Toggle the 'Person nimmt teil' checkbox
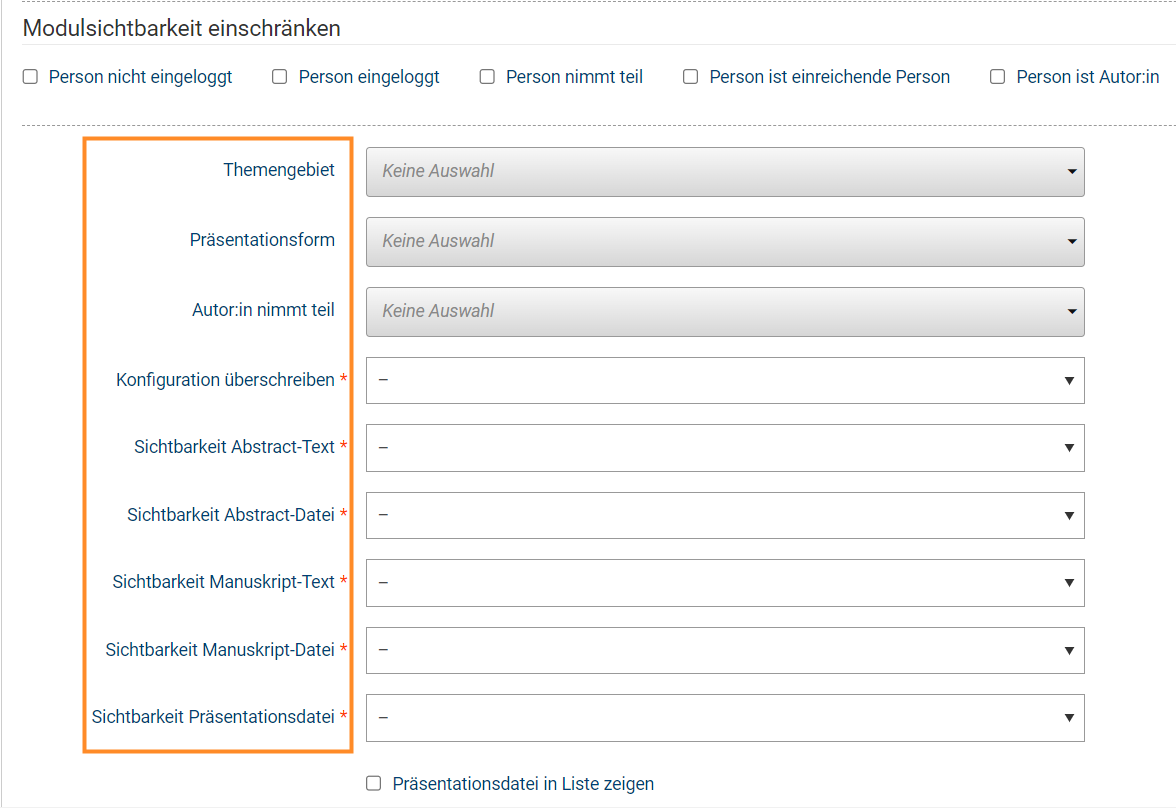Viewport: 1176px width, 808px height. tap(487, 77)
